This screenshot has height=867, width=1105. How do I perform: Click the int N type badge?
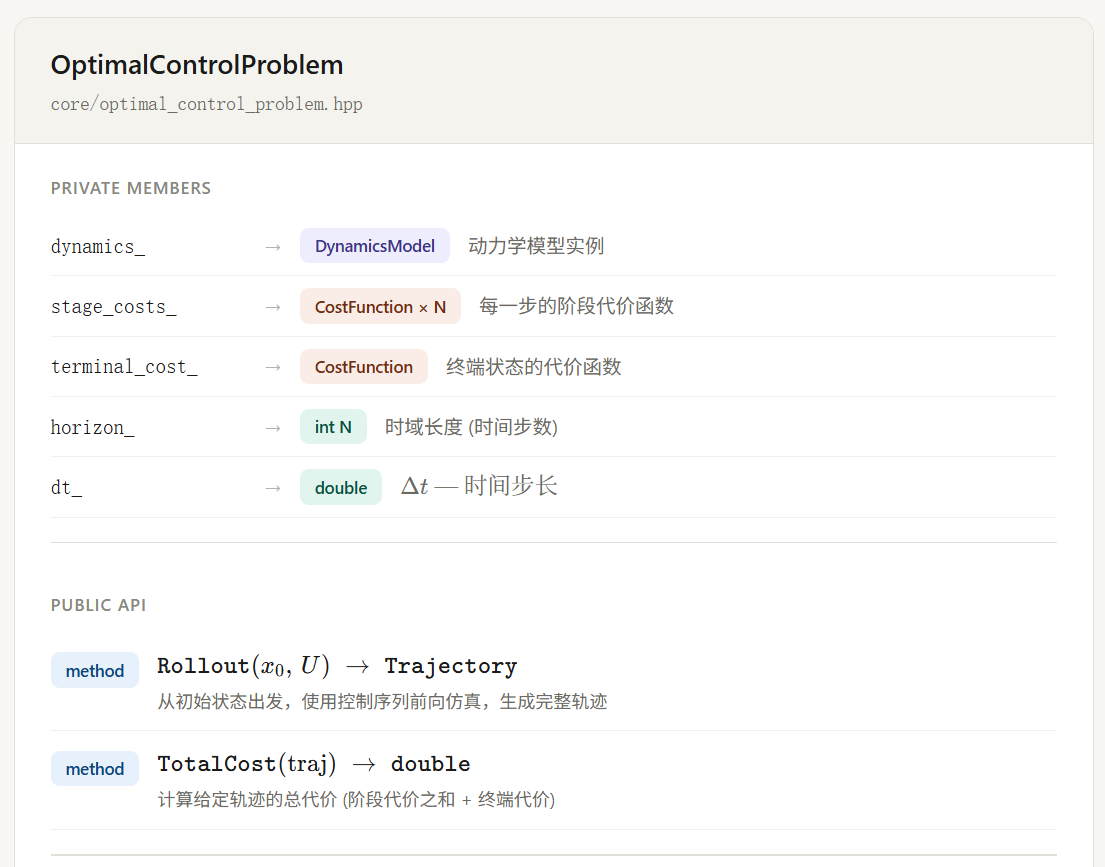click(x=333, y=427)
